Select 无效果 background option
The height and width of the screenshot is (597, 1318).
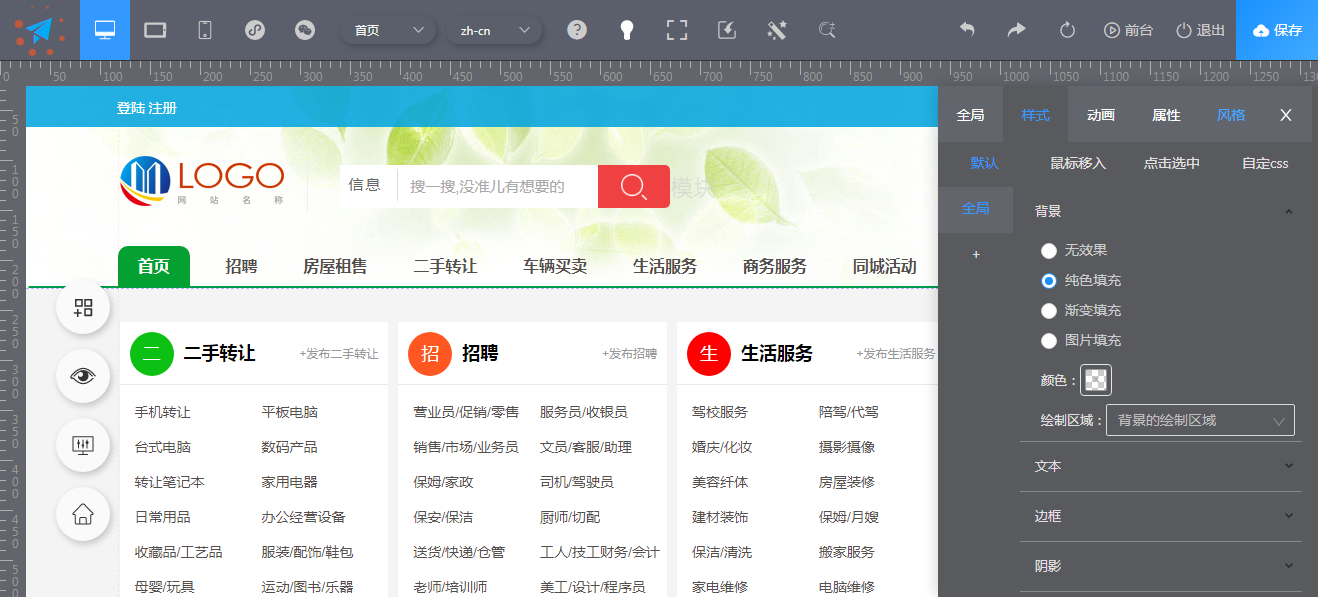point(1050,251)
